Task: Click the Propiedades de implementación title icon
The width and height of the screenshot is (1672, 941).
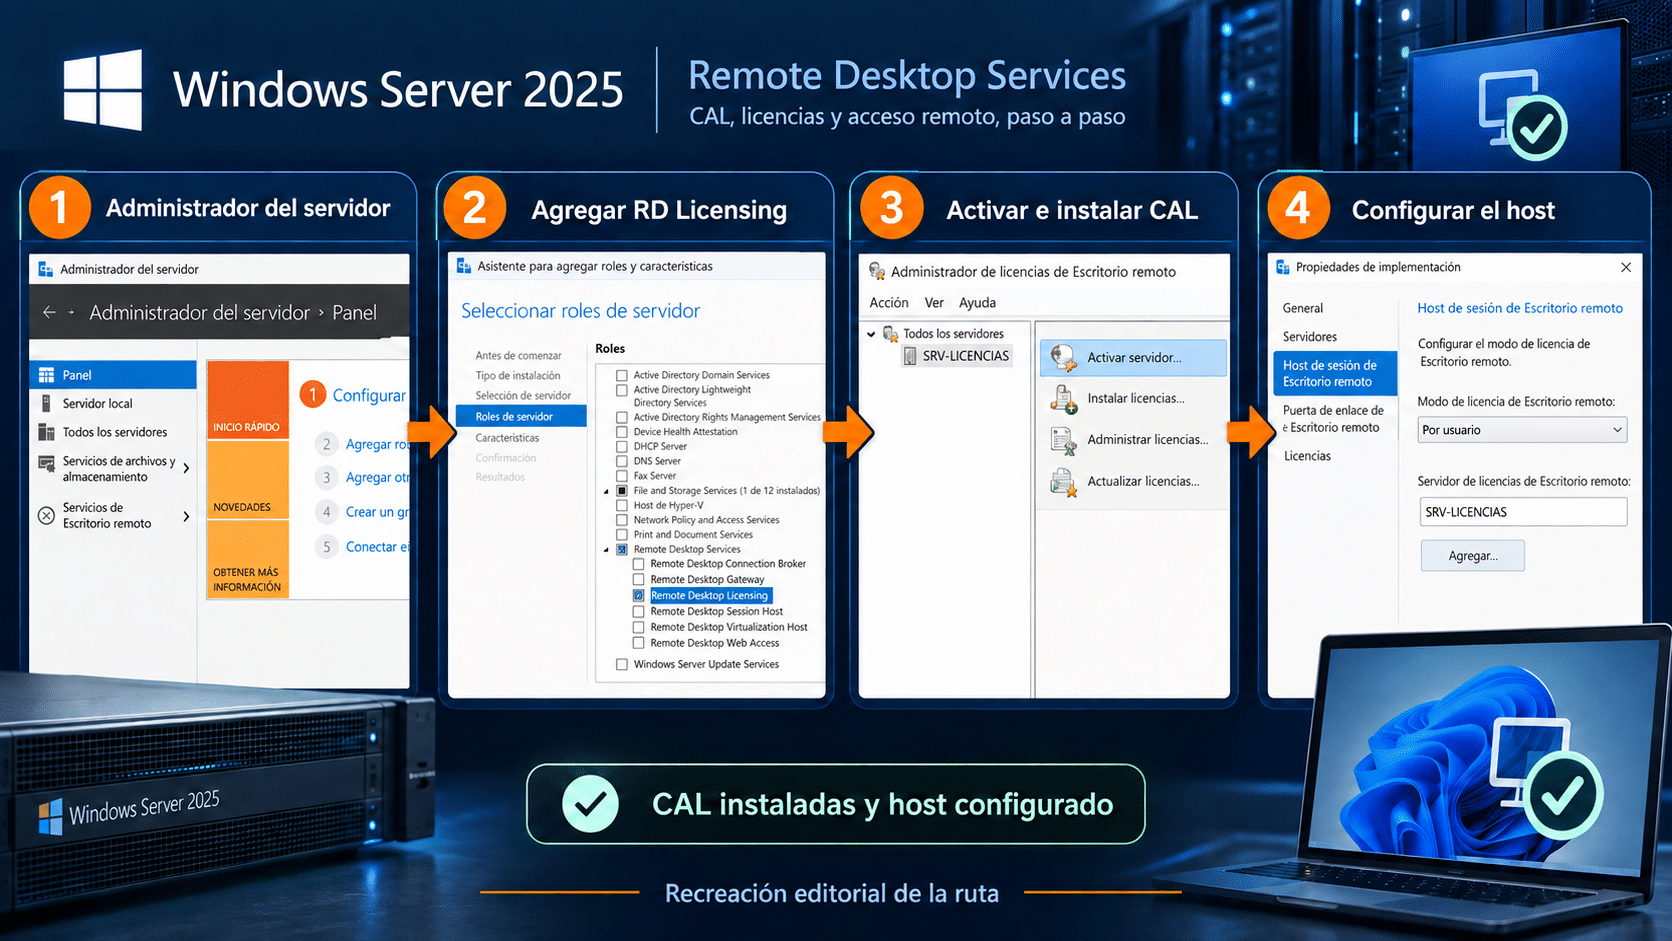Action: (1282, 267)
